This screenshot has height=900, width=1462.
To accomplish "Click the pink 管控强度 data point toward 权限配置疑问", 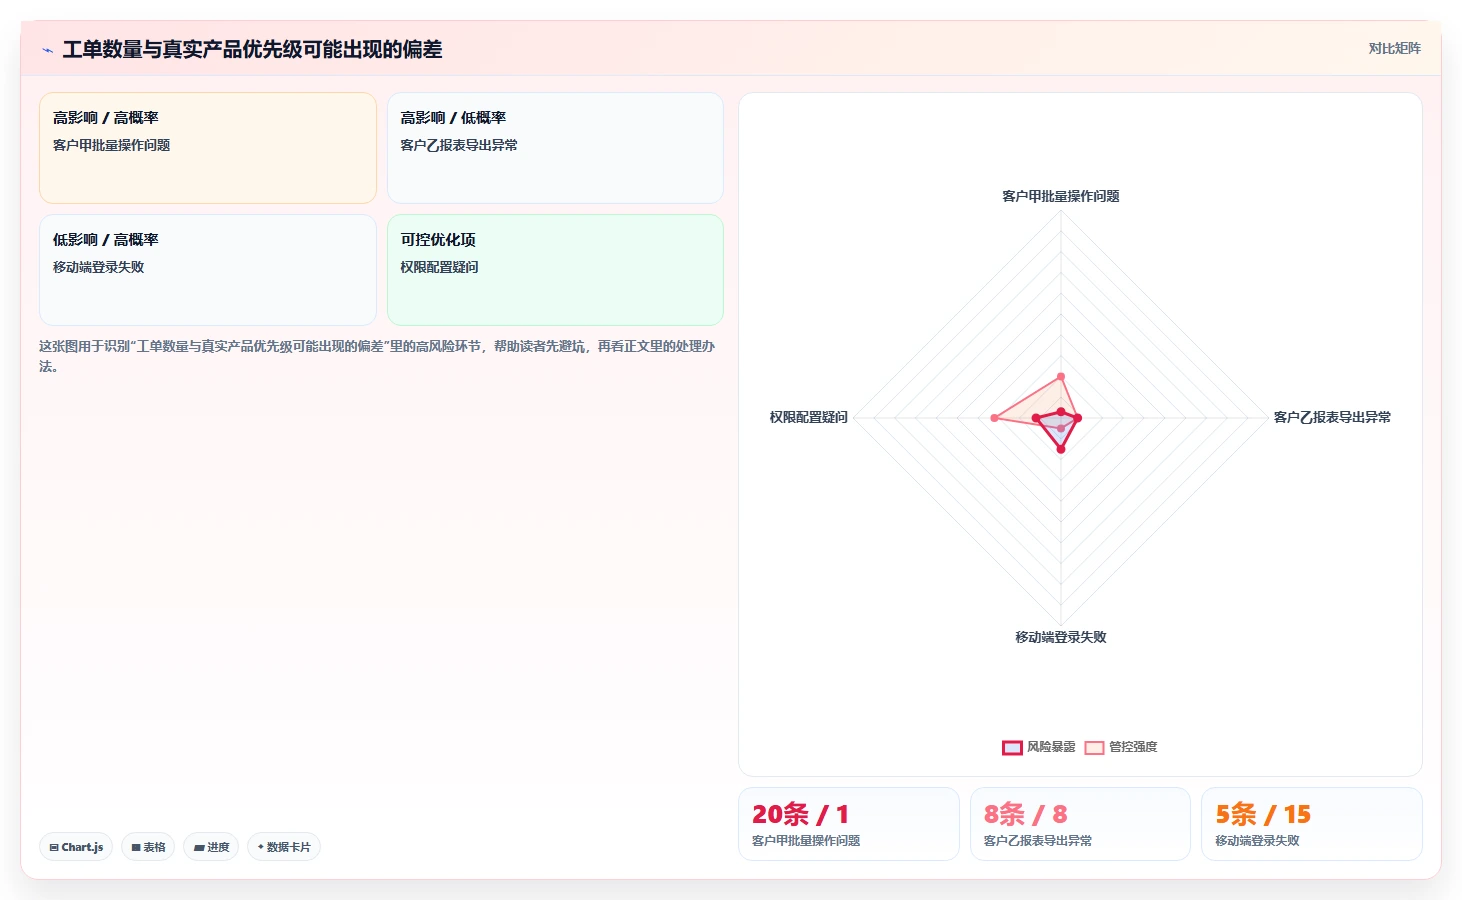I will point(994,418).
